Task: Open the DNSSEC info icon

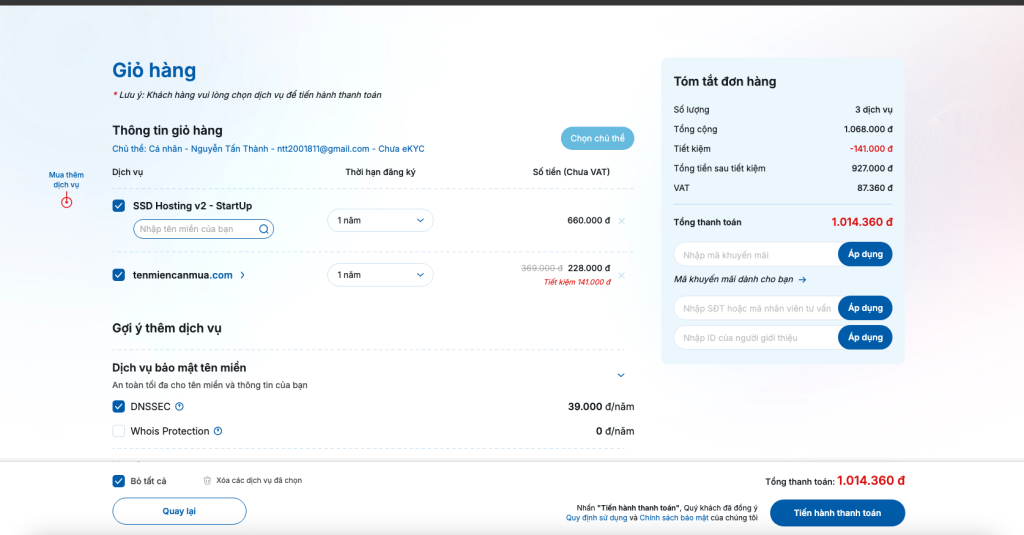Action: [180, 407]
